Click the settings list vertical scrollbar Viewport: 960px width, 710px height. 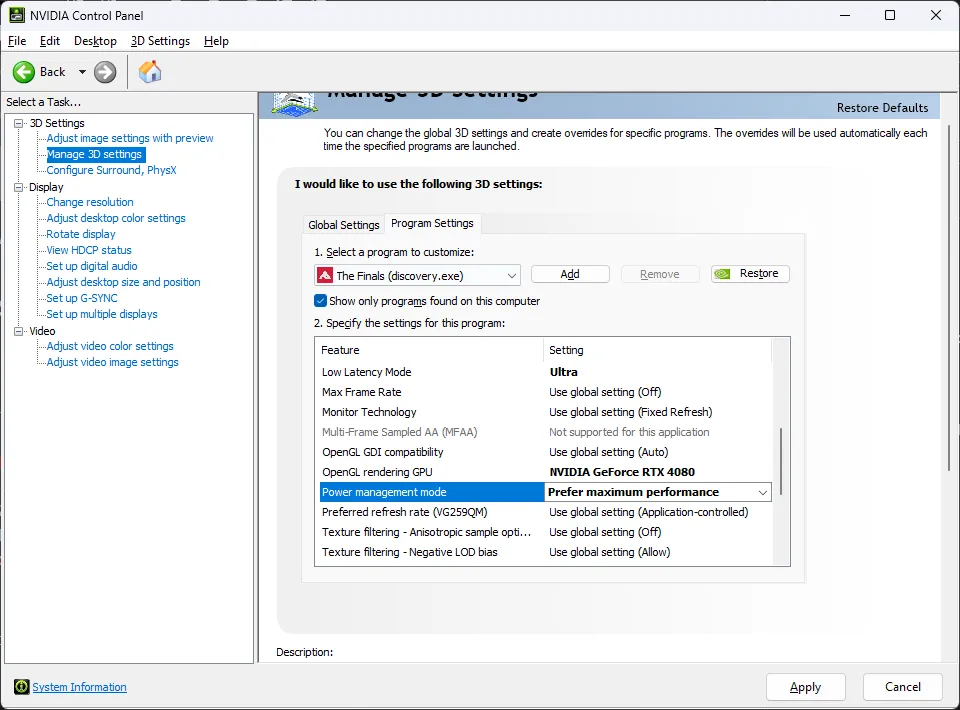[781, 460]
